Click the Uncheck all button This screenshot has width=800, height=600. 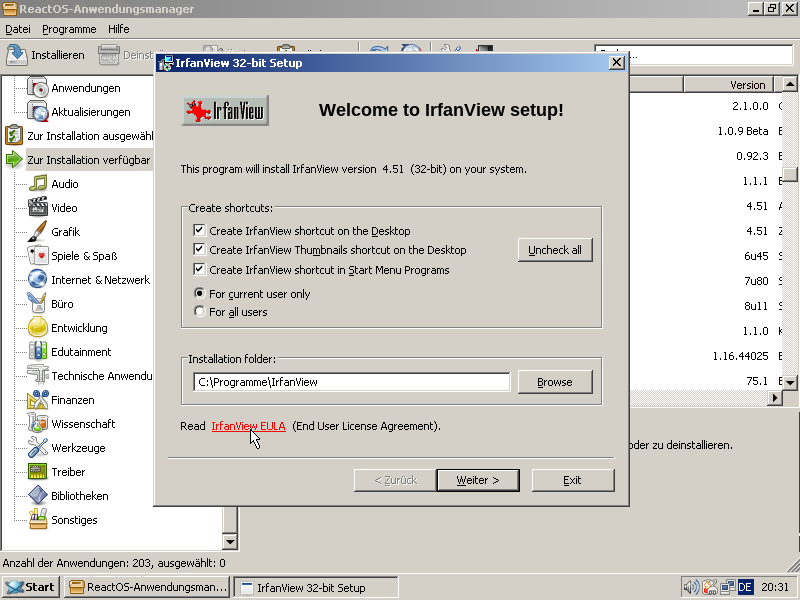(555, 250)
